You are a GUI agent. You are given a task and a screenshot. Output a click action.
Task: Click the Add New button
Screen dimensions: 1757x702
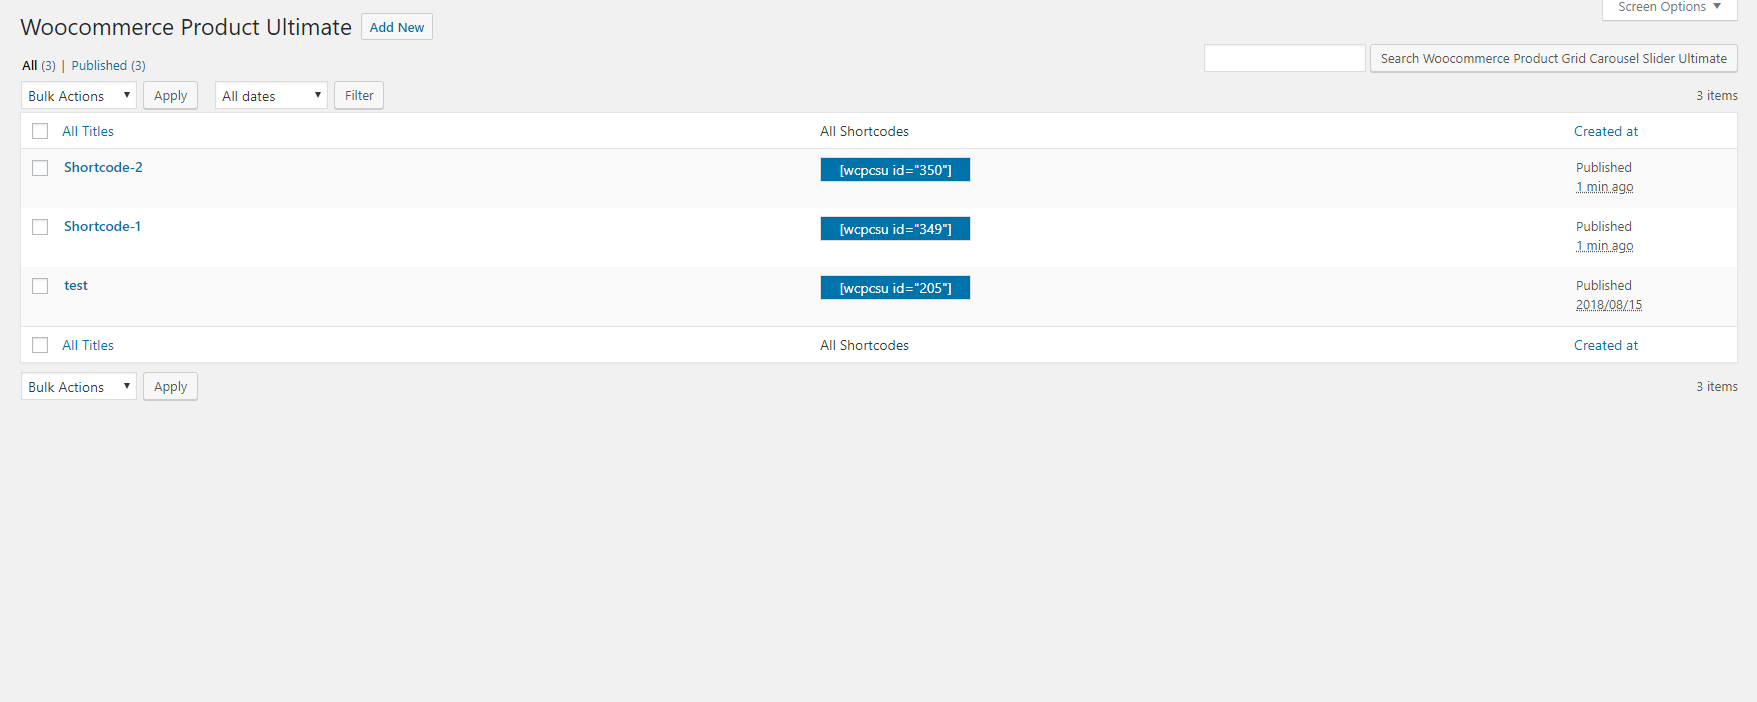397,27
